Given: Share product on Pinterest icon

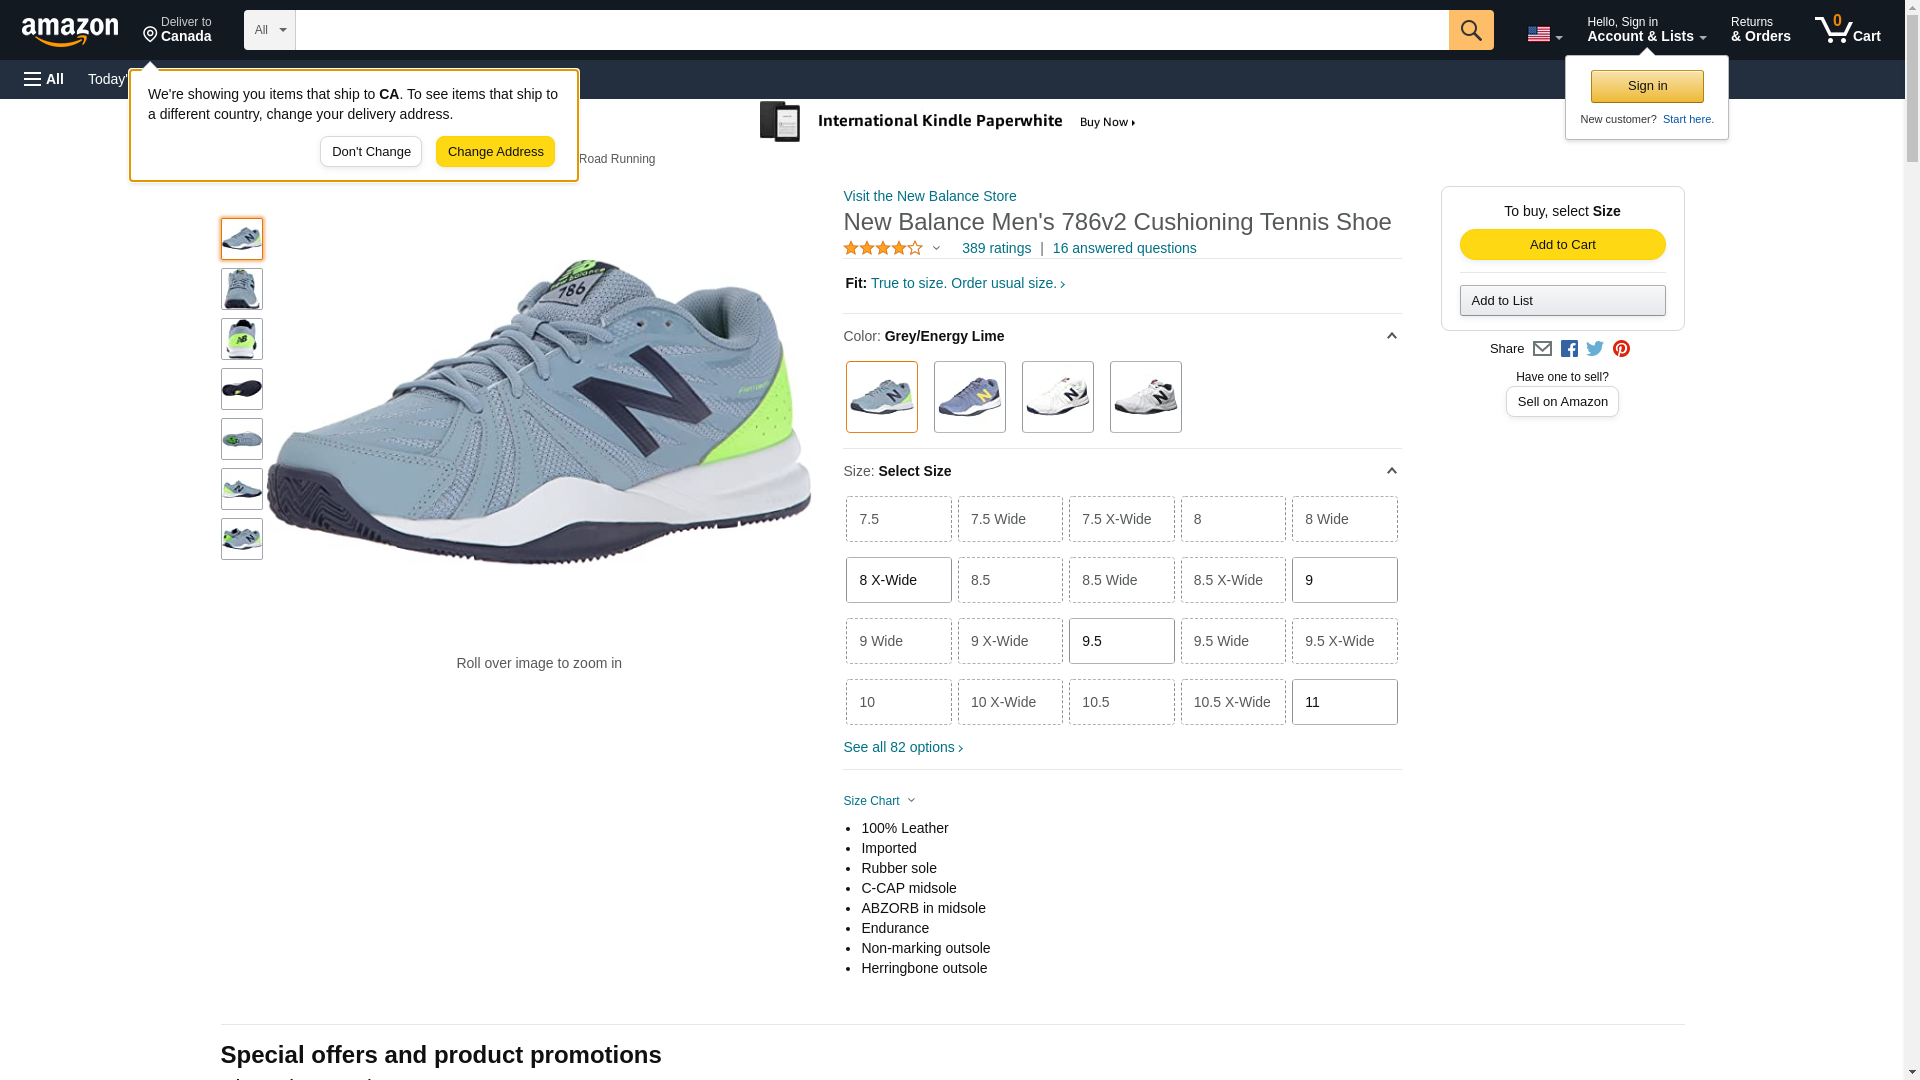Looking at the screenshot, I should (x=1621, y=349).
